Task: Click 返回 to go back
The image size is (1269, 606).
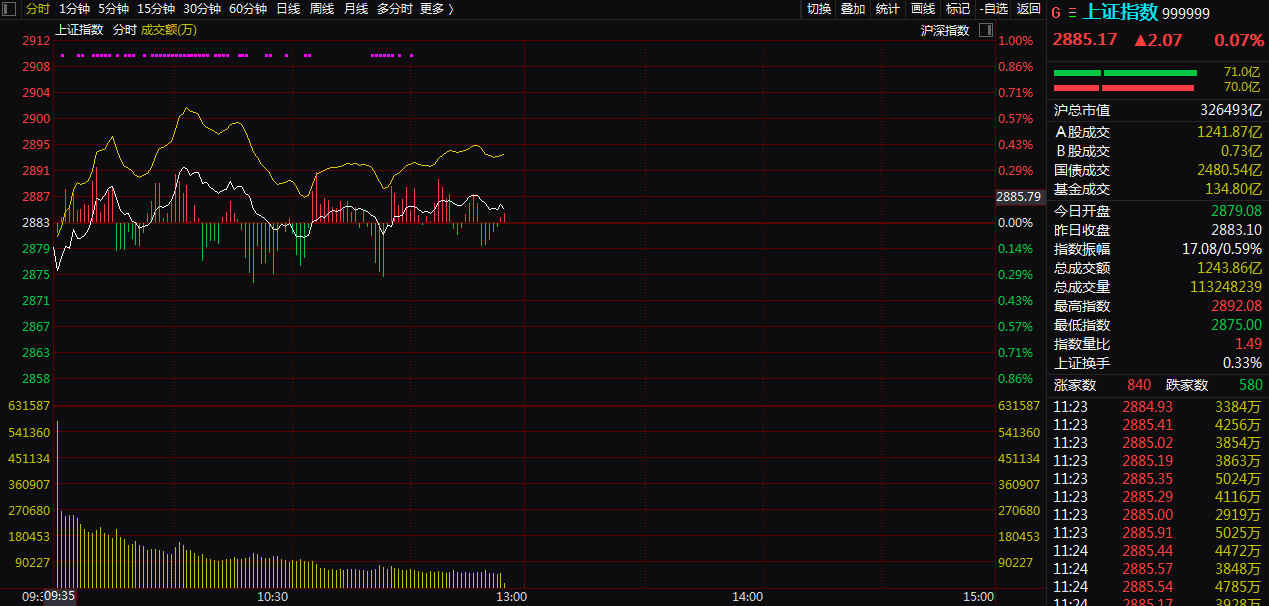Action: pos(1028,9)
